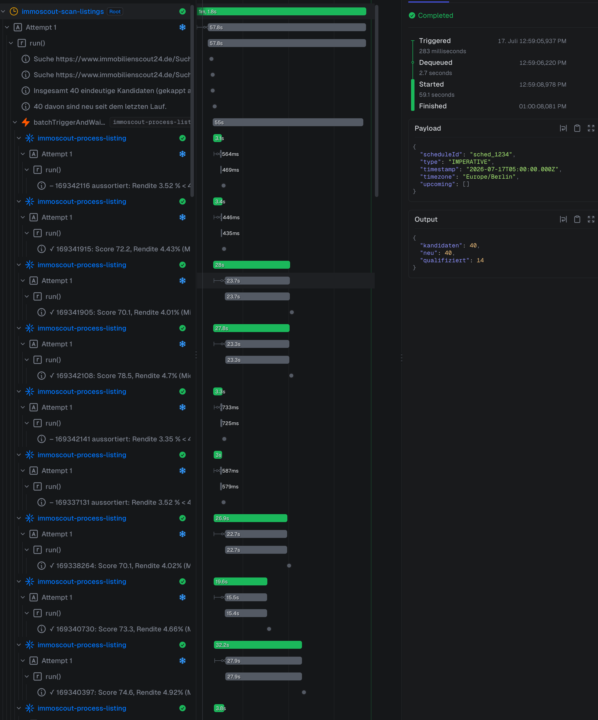Select the '40 davon sind neu seit dem letzten Lauf' row
The height and width of the screenshot is (720, 598).
[96, 107]
